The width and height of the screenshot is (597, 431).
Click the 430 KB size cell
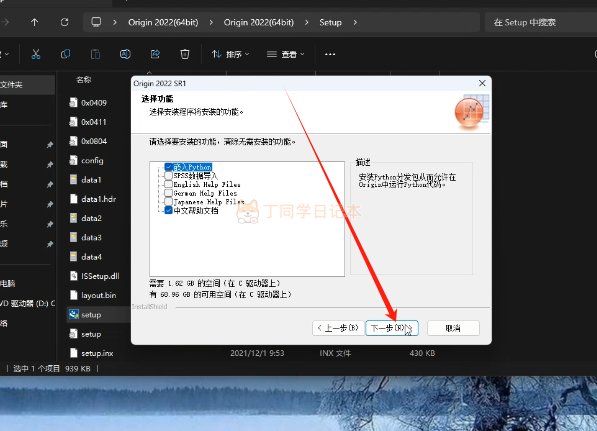click(x=422, y=353)
